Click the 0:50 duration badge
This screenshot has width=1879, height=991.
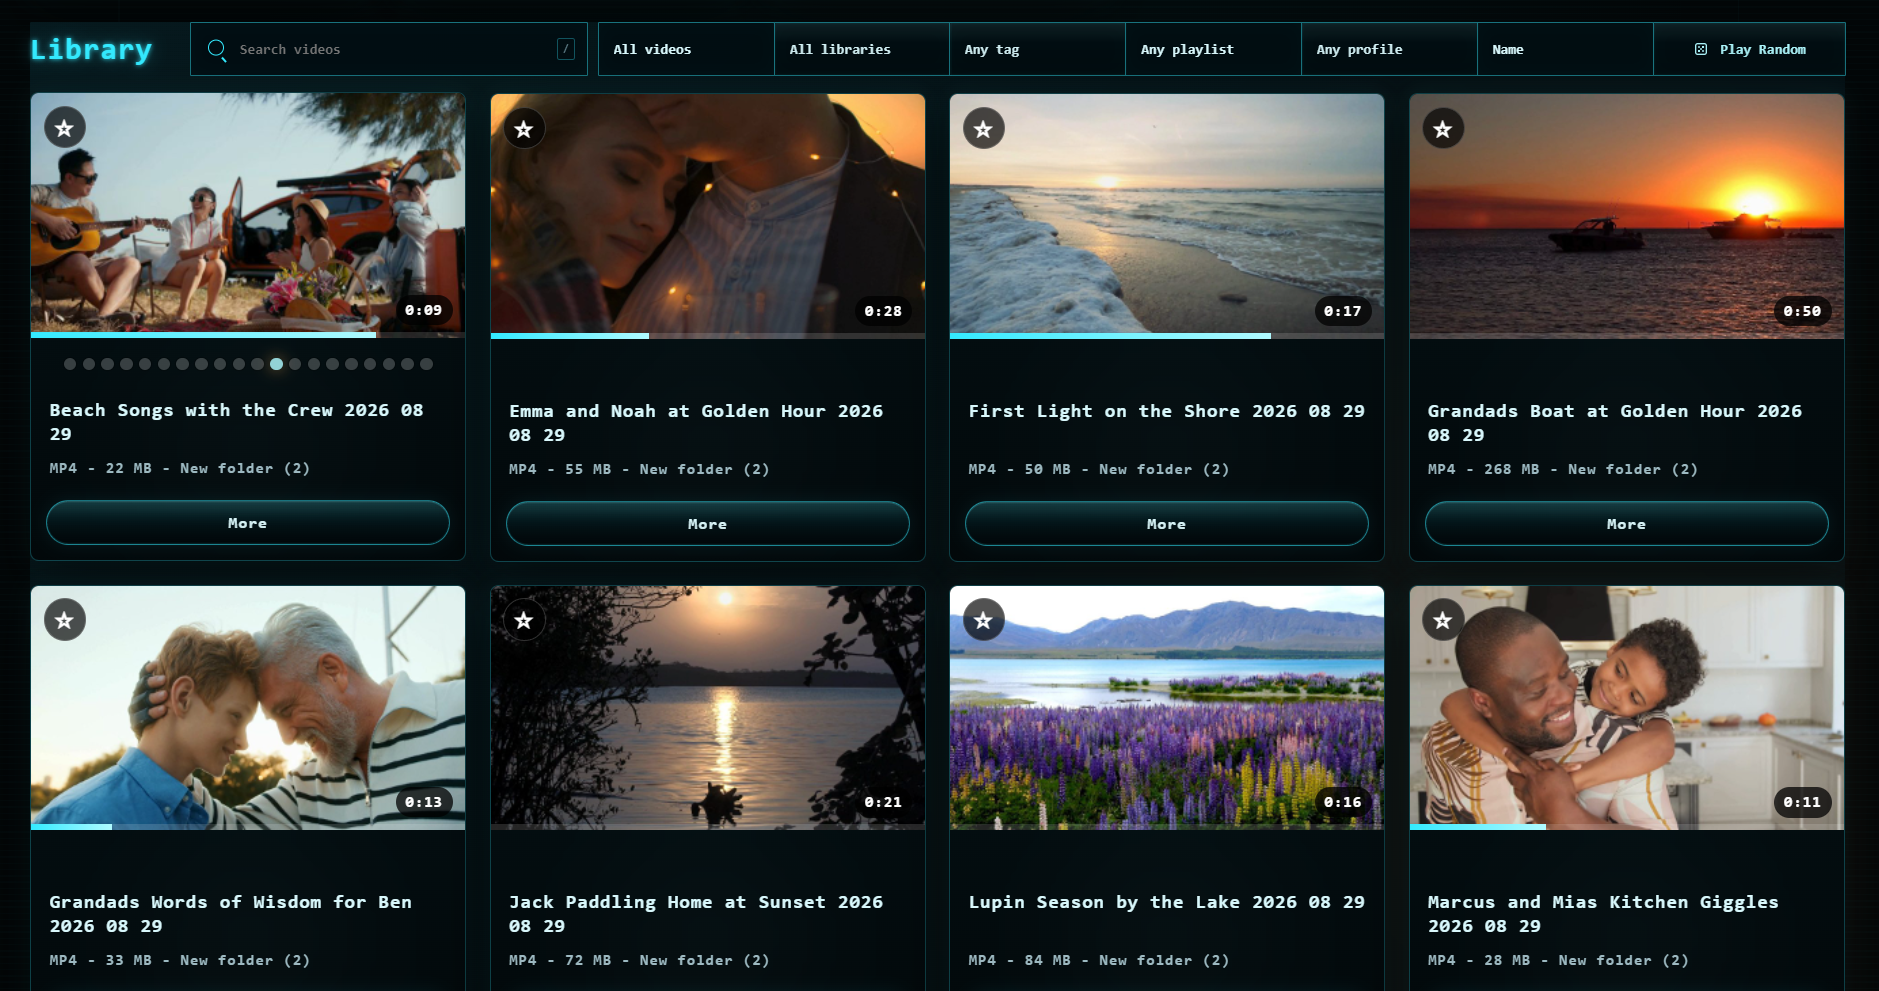click(x=1802, y=311)
